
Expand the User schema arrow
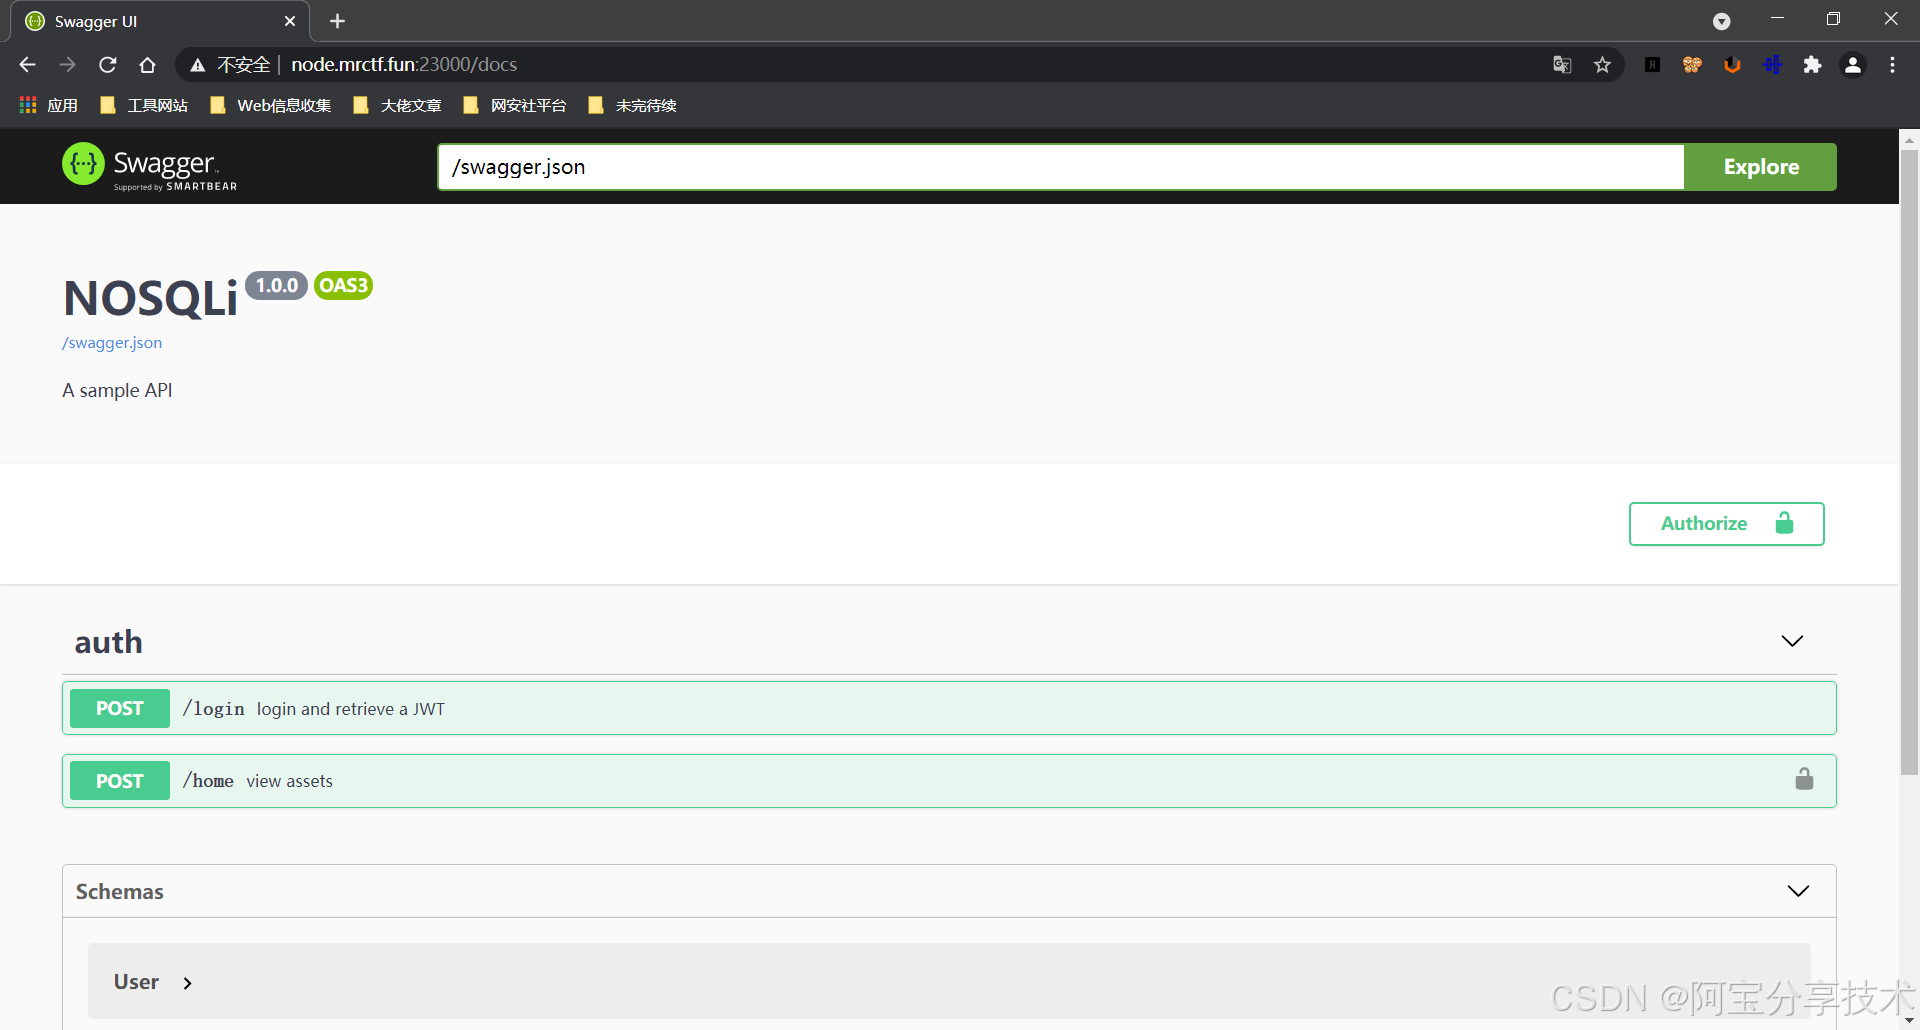pyautogui.click(x=187, y=983)
